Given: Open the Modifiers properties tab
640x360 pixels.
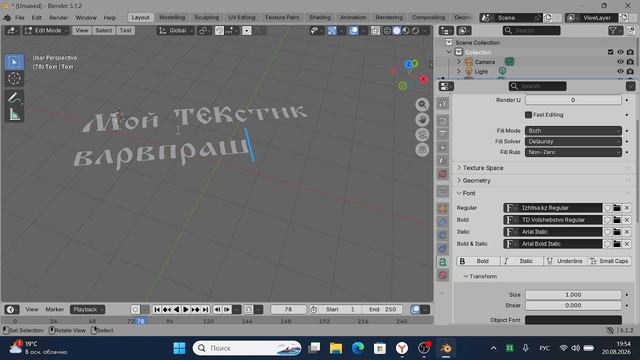Looking at the screenshot, I should coord(443,222).
